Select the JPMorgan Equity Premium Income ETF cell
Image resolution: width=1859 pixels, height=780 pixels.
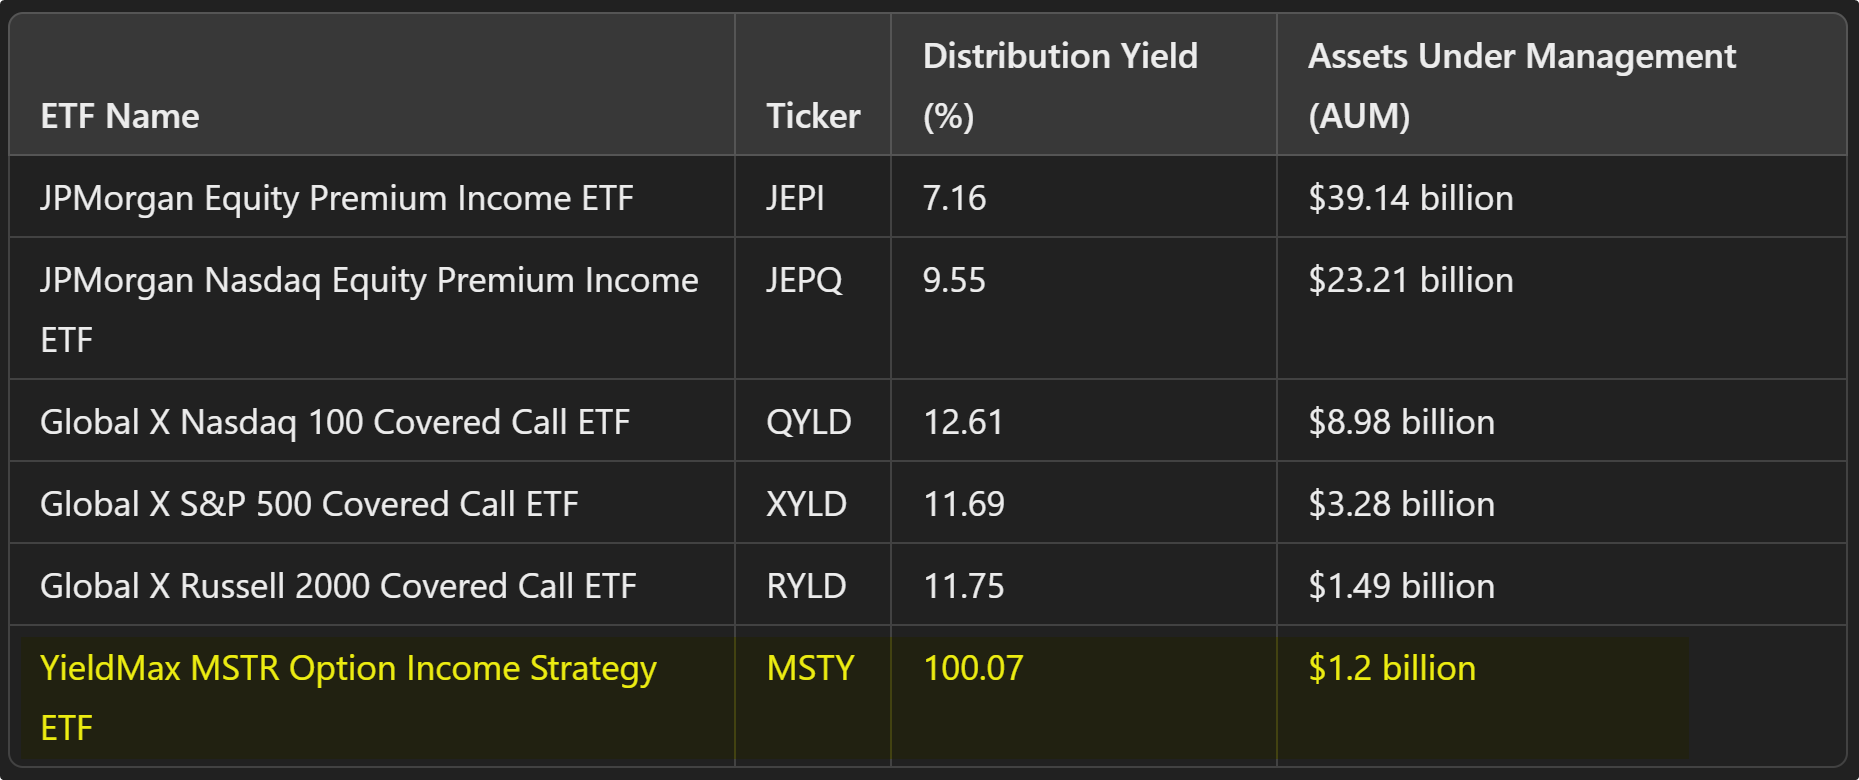point(337,198)
